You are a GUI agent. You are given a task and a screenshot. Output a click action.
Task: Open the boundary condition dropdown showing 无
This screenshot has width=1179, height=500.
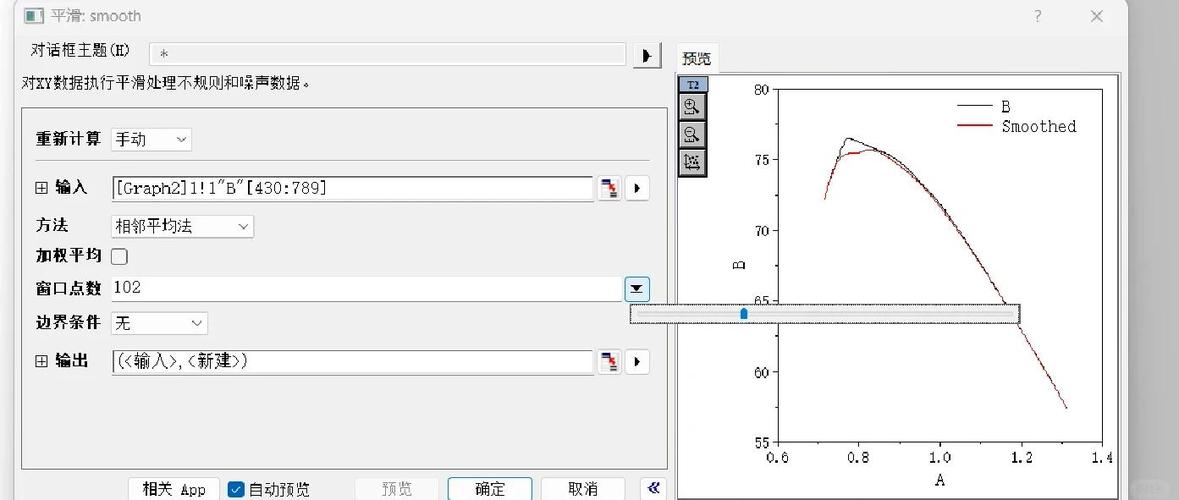(x=159, y=323)
